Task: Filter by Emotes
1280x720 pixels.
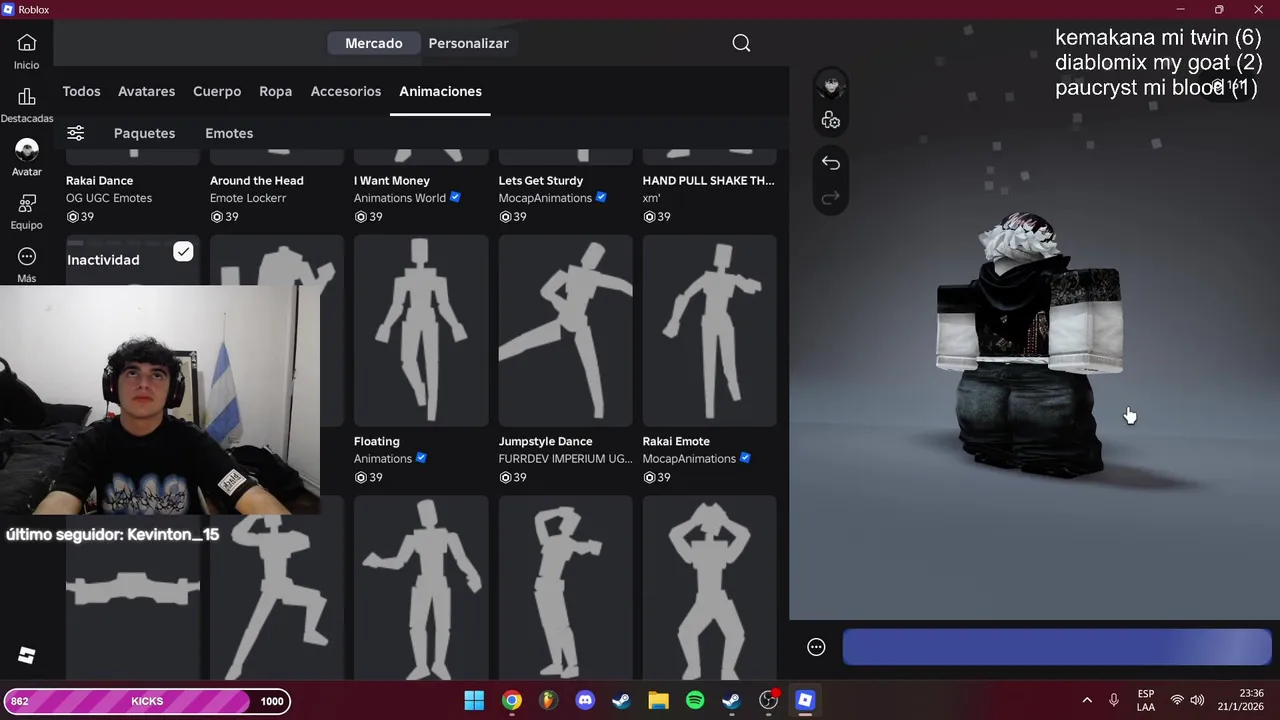Action: tap(229, 133)
